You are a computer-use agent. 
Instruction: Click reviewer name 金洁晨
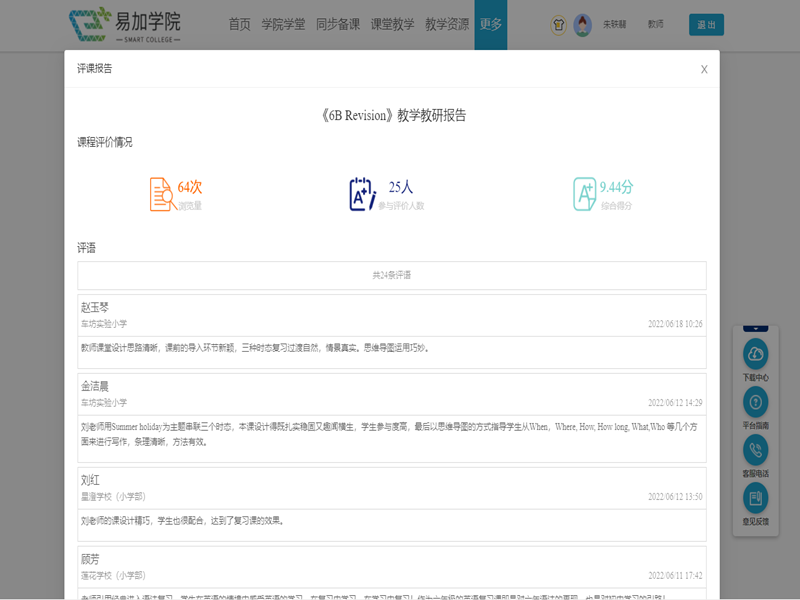pos(95,386)
